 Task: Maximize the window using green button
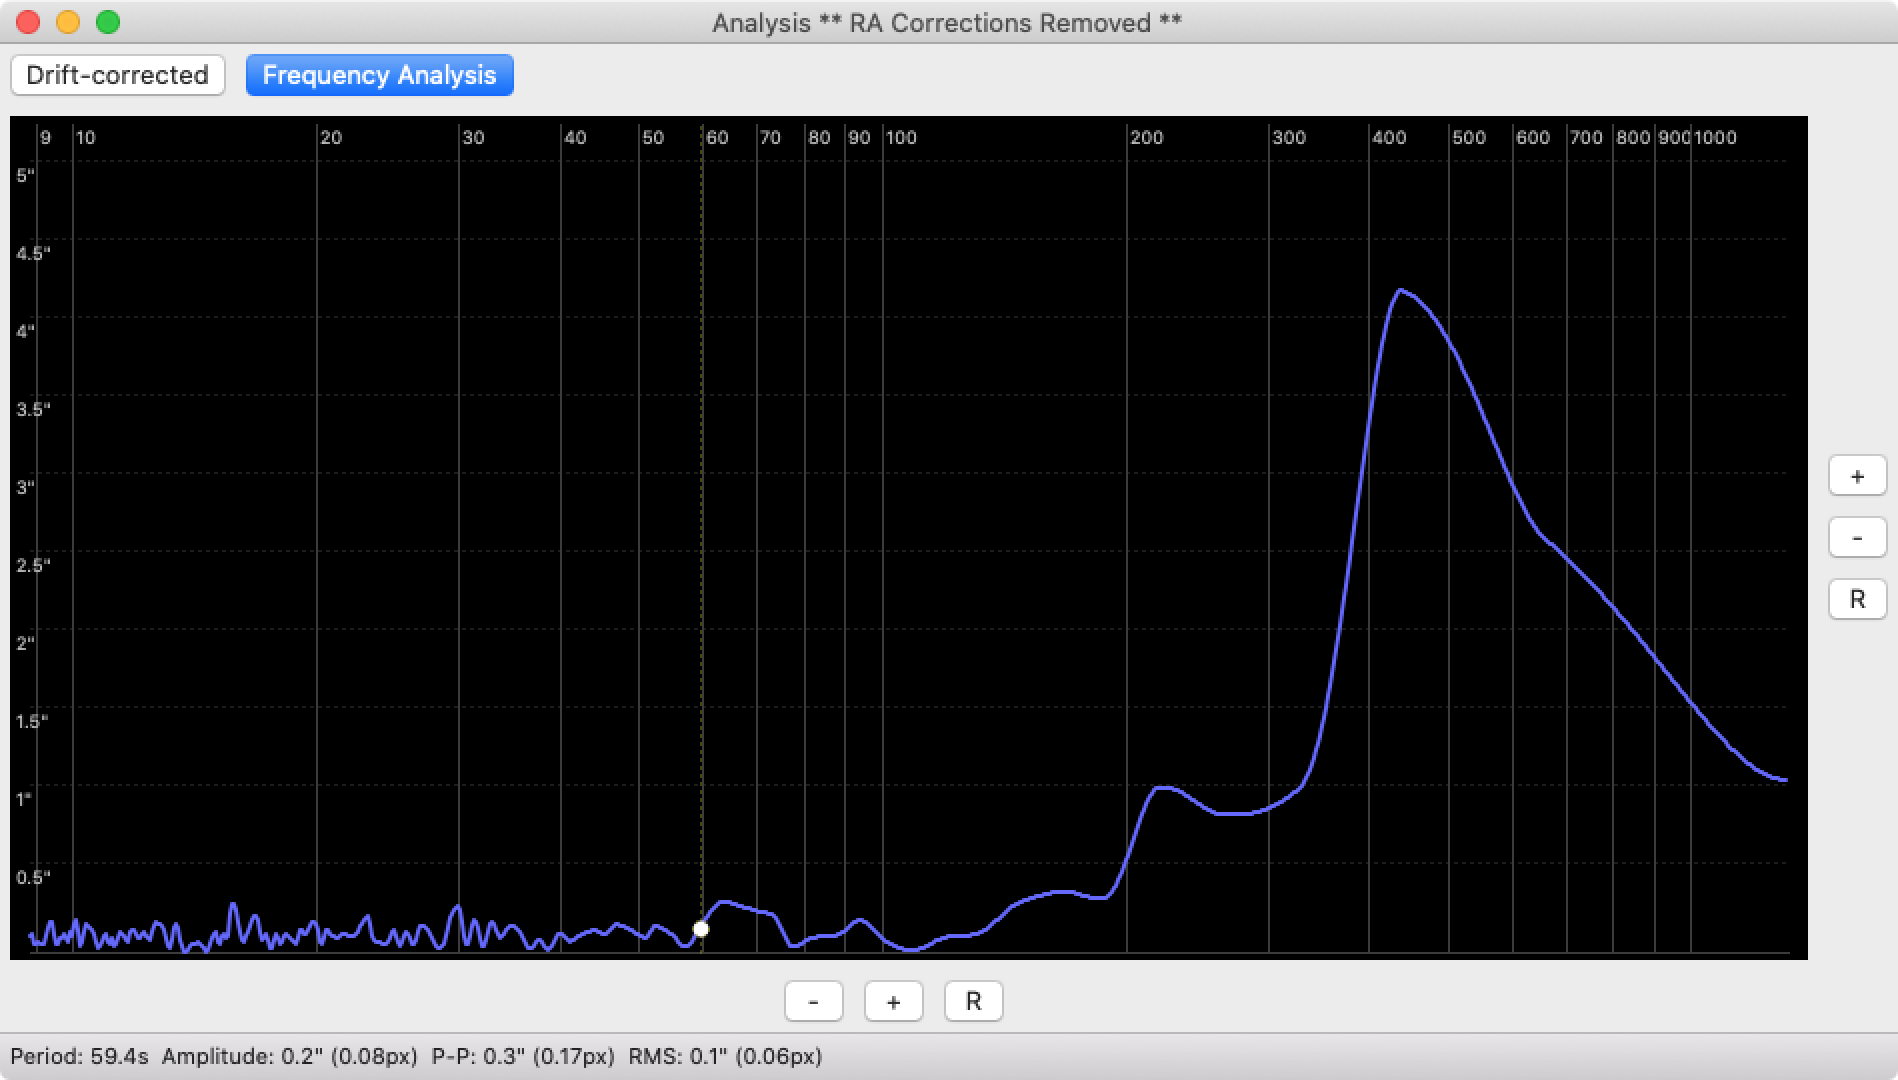[108, 22]
